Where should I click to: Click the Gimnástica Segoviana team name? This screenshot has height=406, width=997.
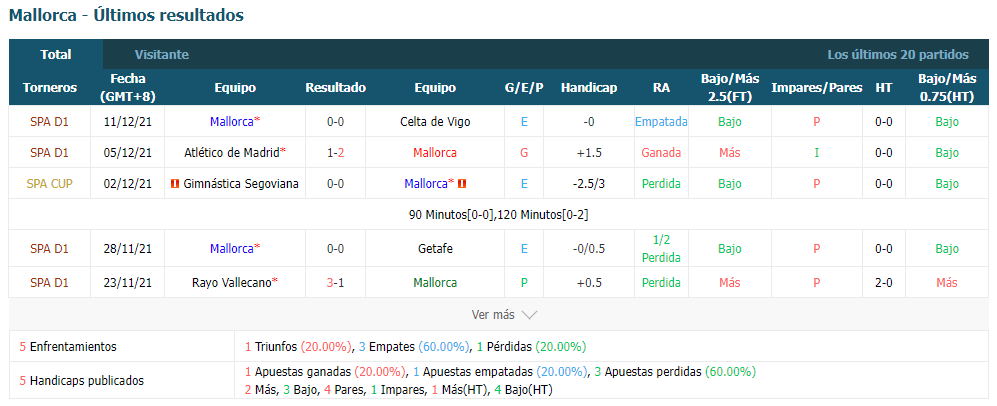tap(241, 184)
